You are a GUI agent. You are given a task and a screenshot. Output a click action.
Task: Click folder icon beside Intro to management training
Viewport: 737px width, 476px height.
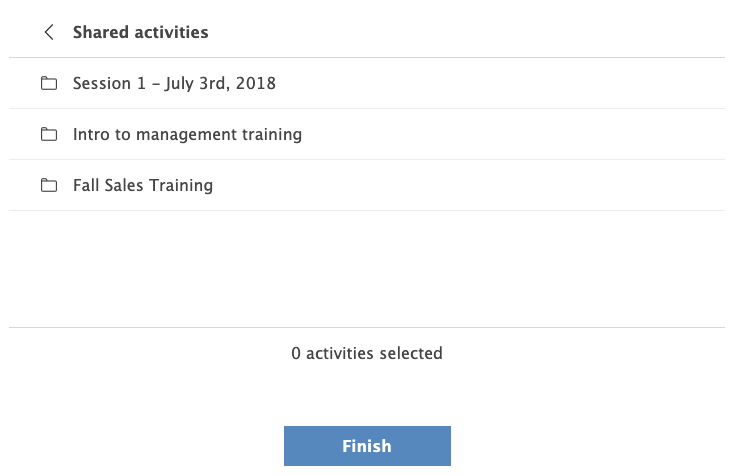point(49,134)
